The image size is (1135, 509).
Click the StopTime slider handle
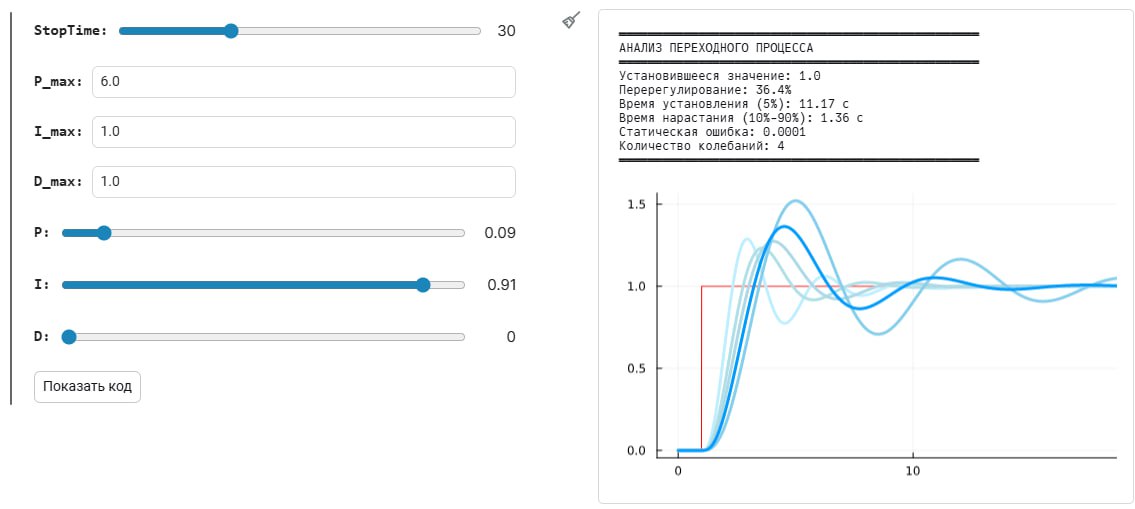tap(231, 30)
